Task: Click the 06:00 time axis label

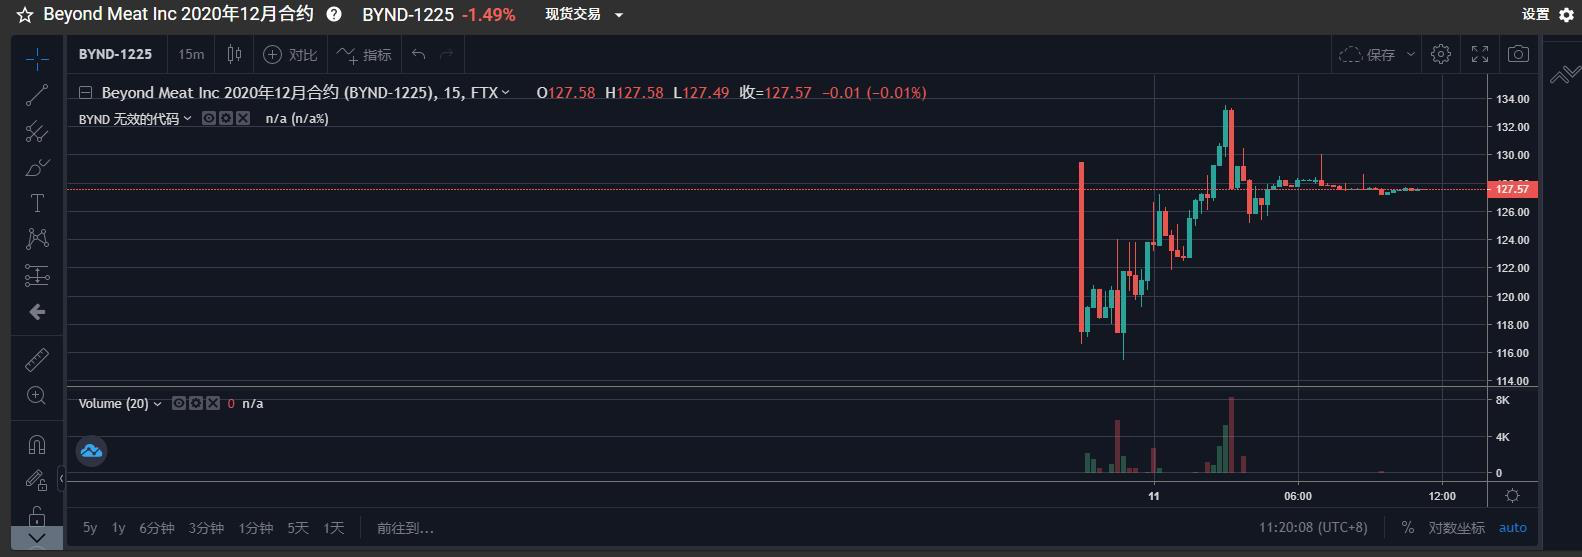Action: (x=1298, y=495)
